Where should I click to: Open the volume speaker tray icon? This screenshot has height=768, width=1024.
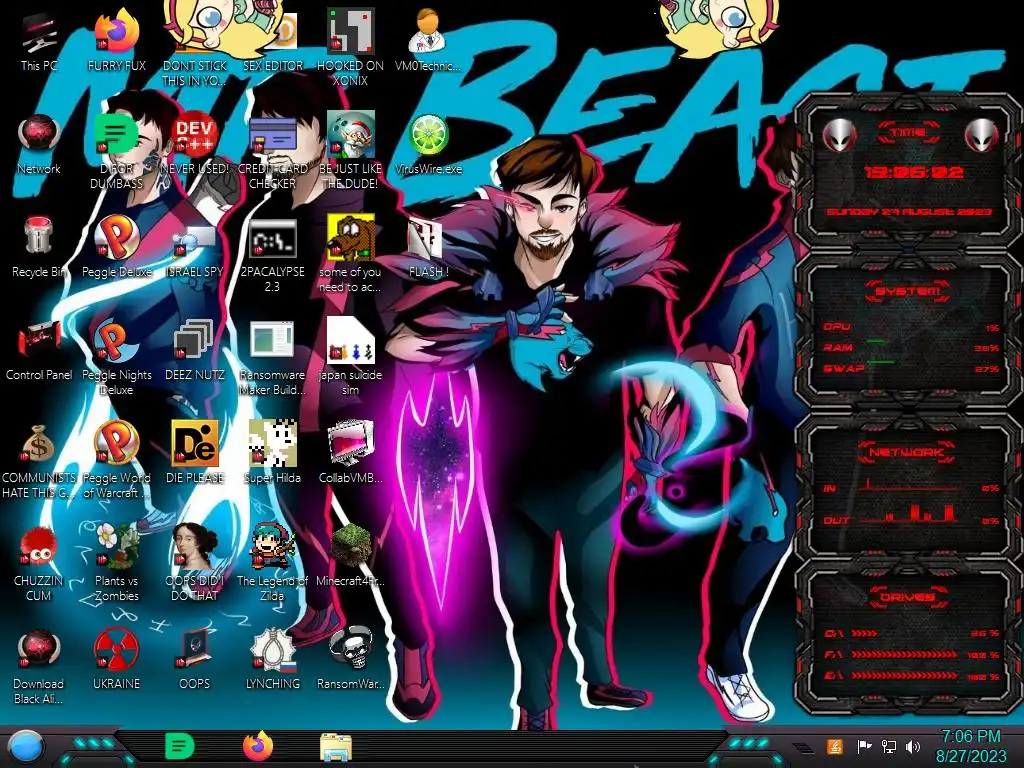click(x=913, y=746)
